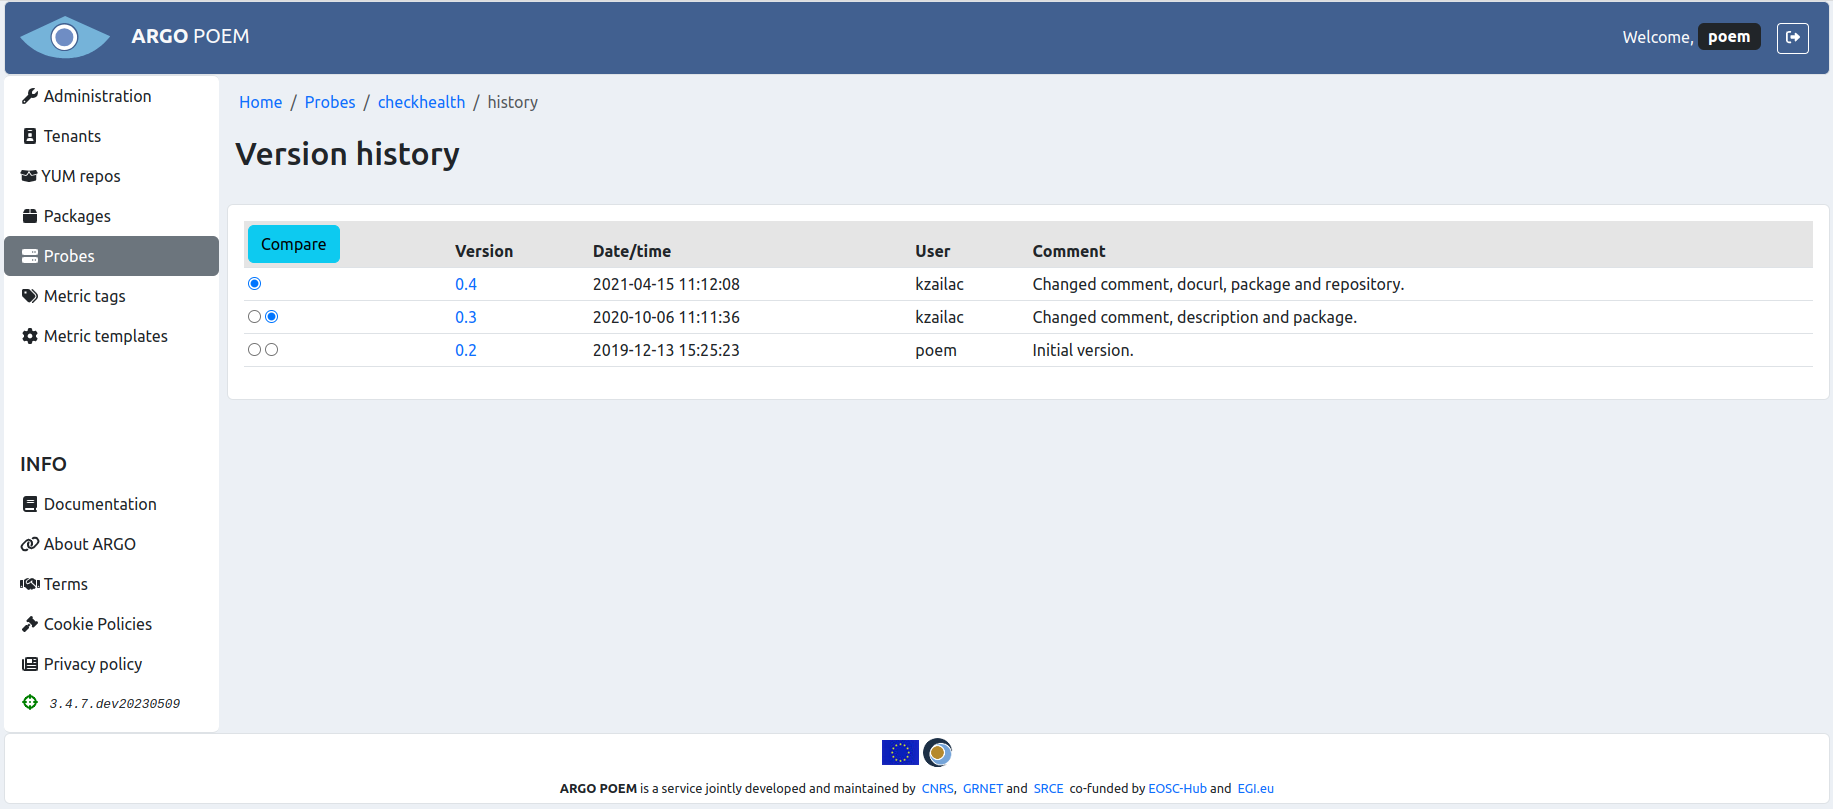This screenshot has width=1833, height=809.
Task: Open the EOSC-Hub footer link
Action: pyautogui.click(x=1177, y=788)
